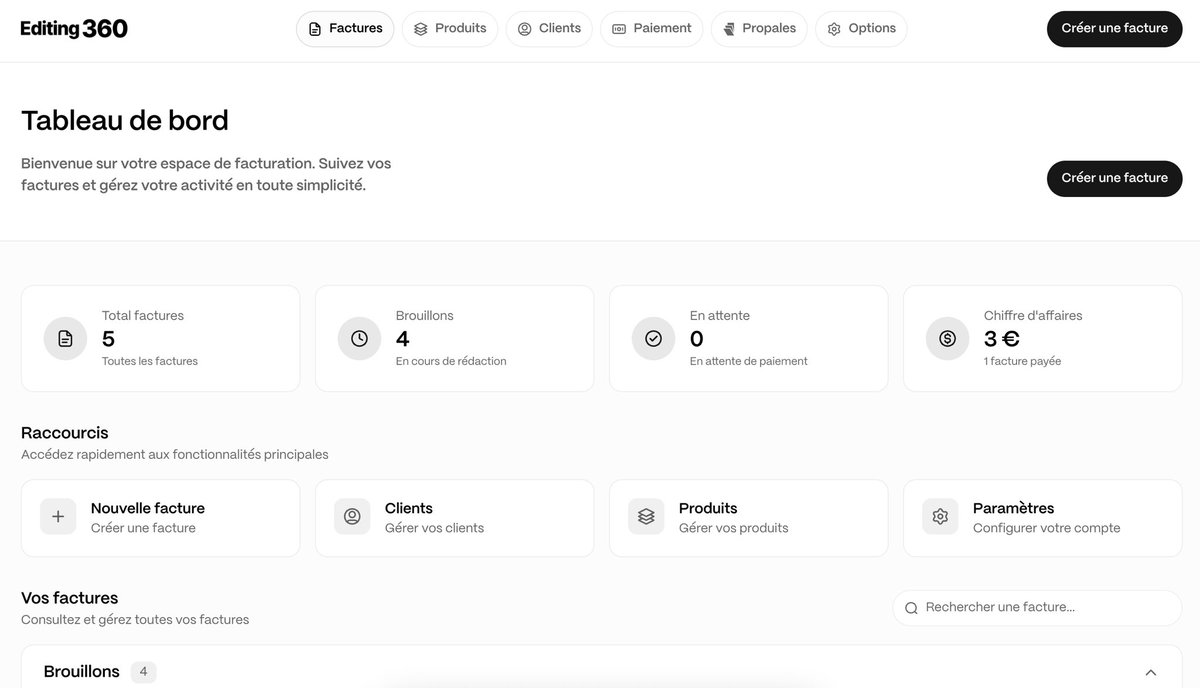Click Créer une facture beside the welcome text

click(1115, 178)
